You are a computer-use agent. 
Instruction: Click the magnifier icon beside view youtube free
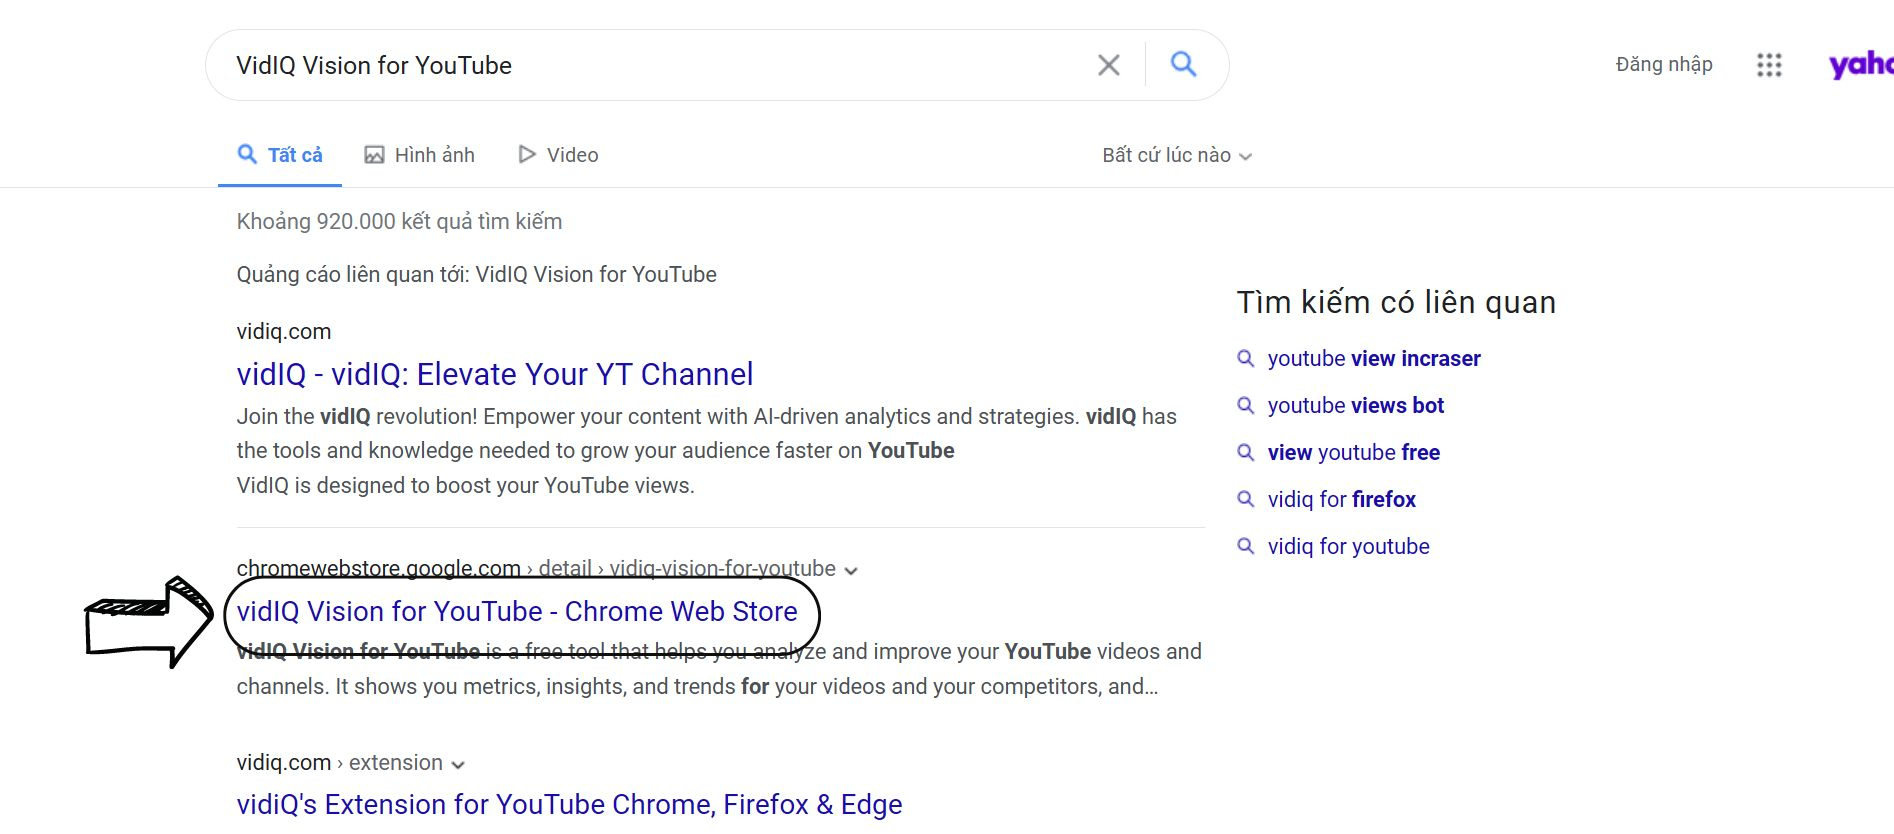point(1246,452)
